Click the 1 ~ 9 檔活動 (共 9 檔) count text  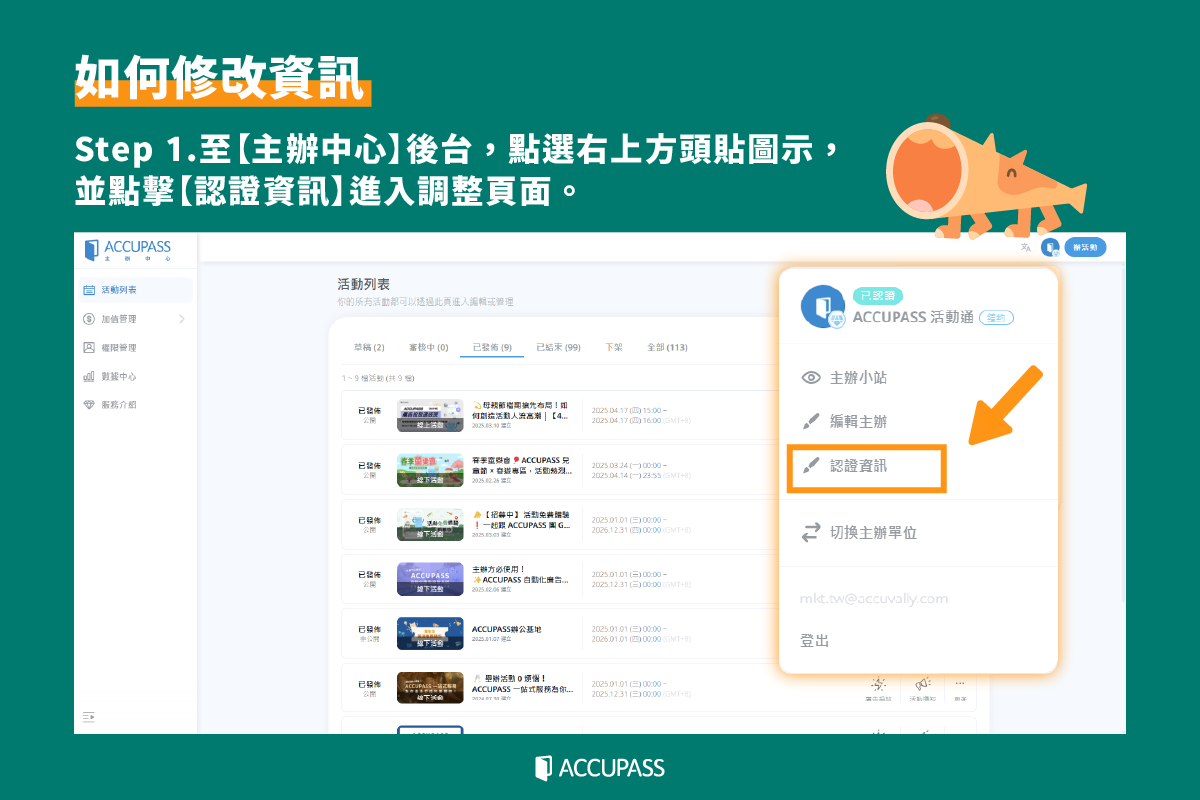378,379
